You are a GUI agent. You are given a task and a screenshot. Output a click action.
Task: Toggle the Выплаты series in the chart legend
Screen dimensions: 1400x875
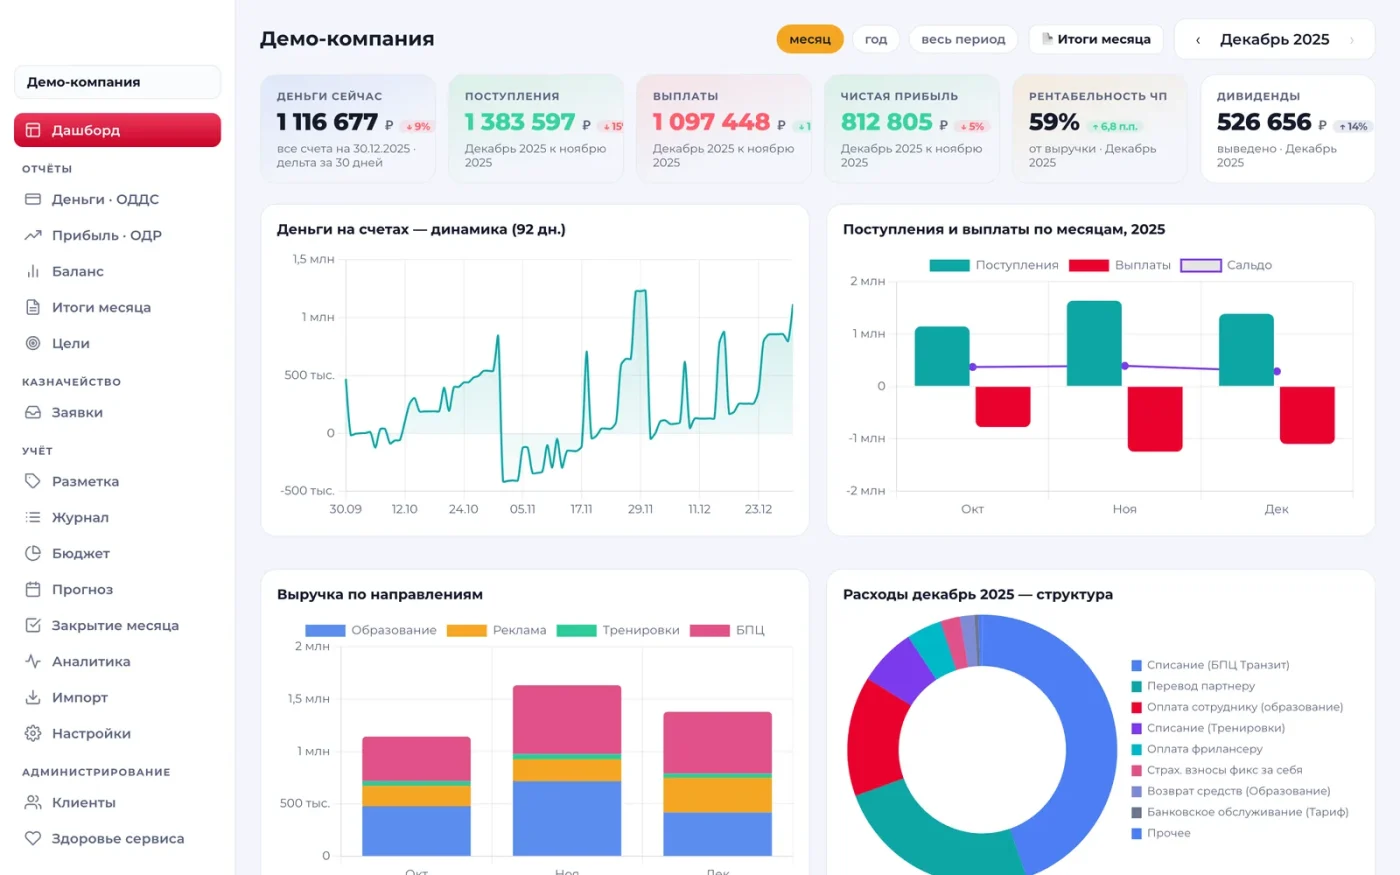point(1120,265)
